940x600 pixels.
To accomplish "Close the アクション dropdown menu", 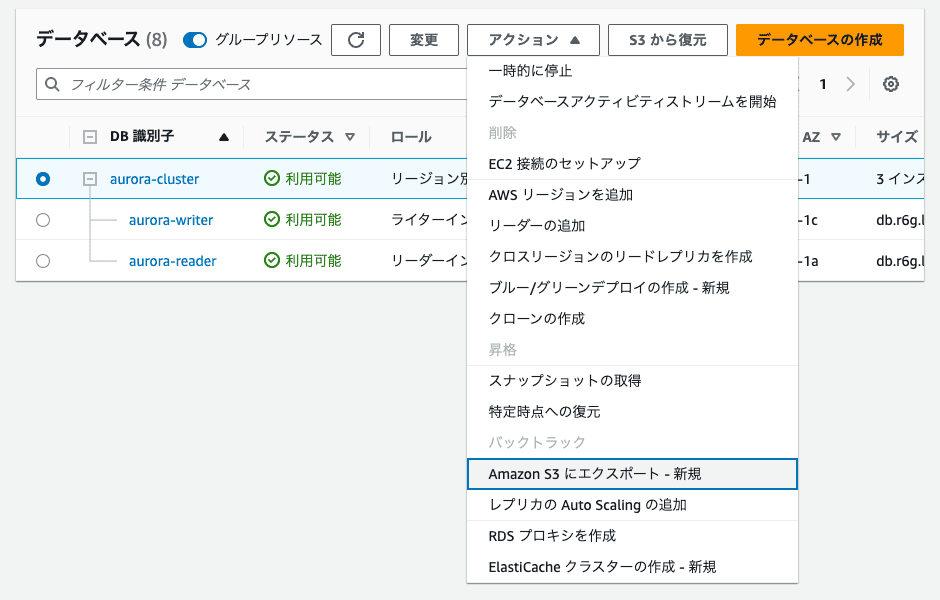I will pos(533,40).
